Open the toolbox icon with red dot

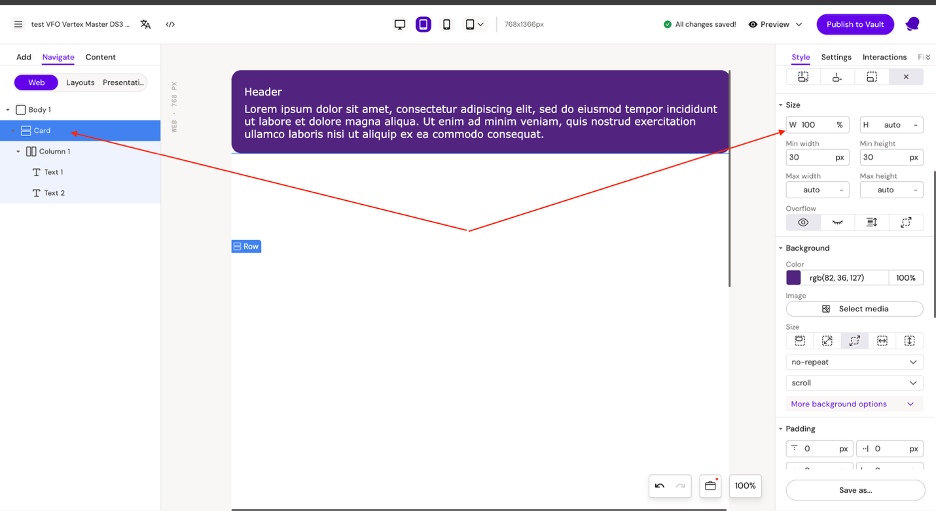click(x=710, y=486)
